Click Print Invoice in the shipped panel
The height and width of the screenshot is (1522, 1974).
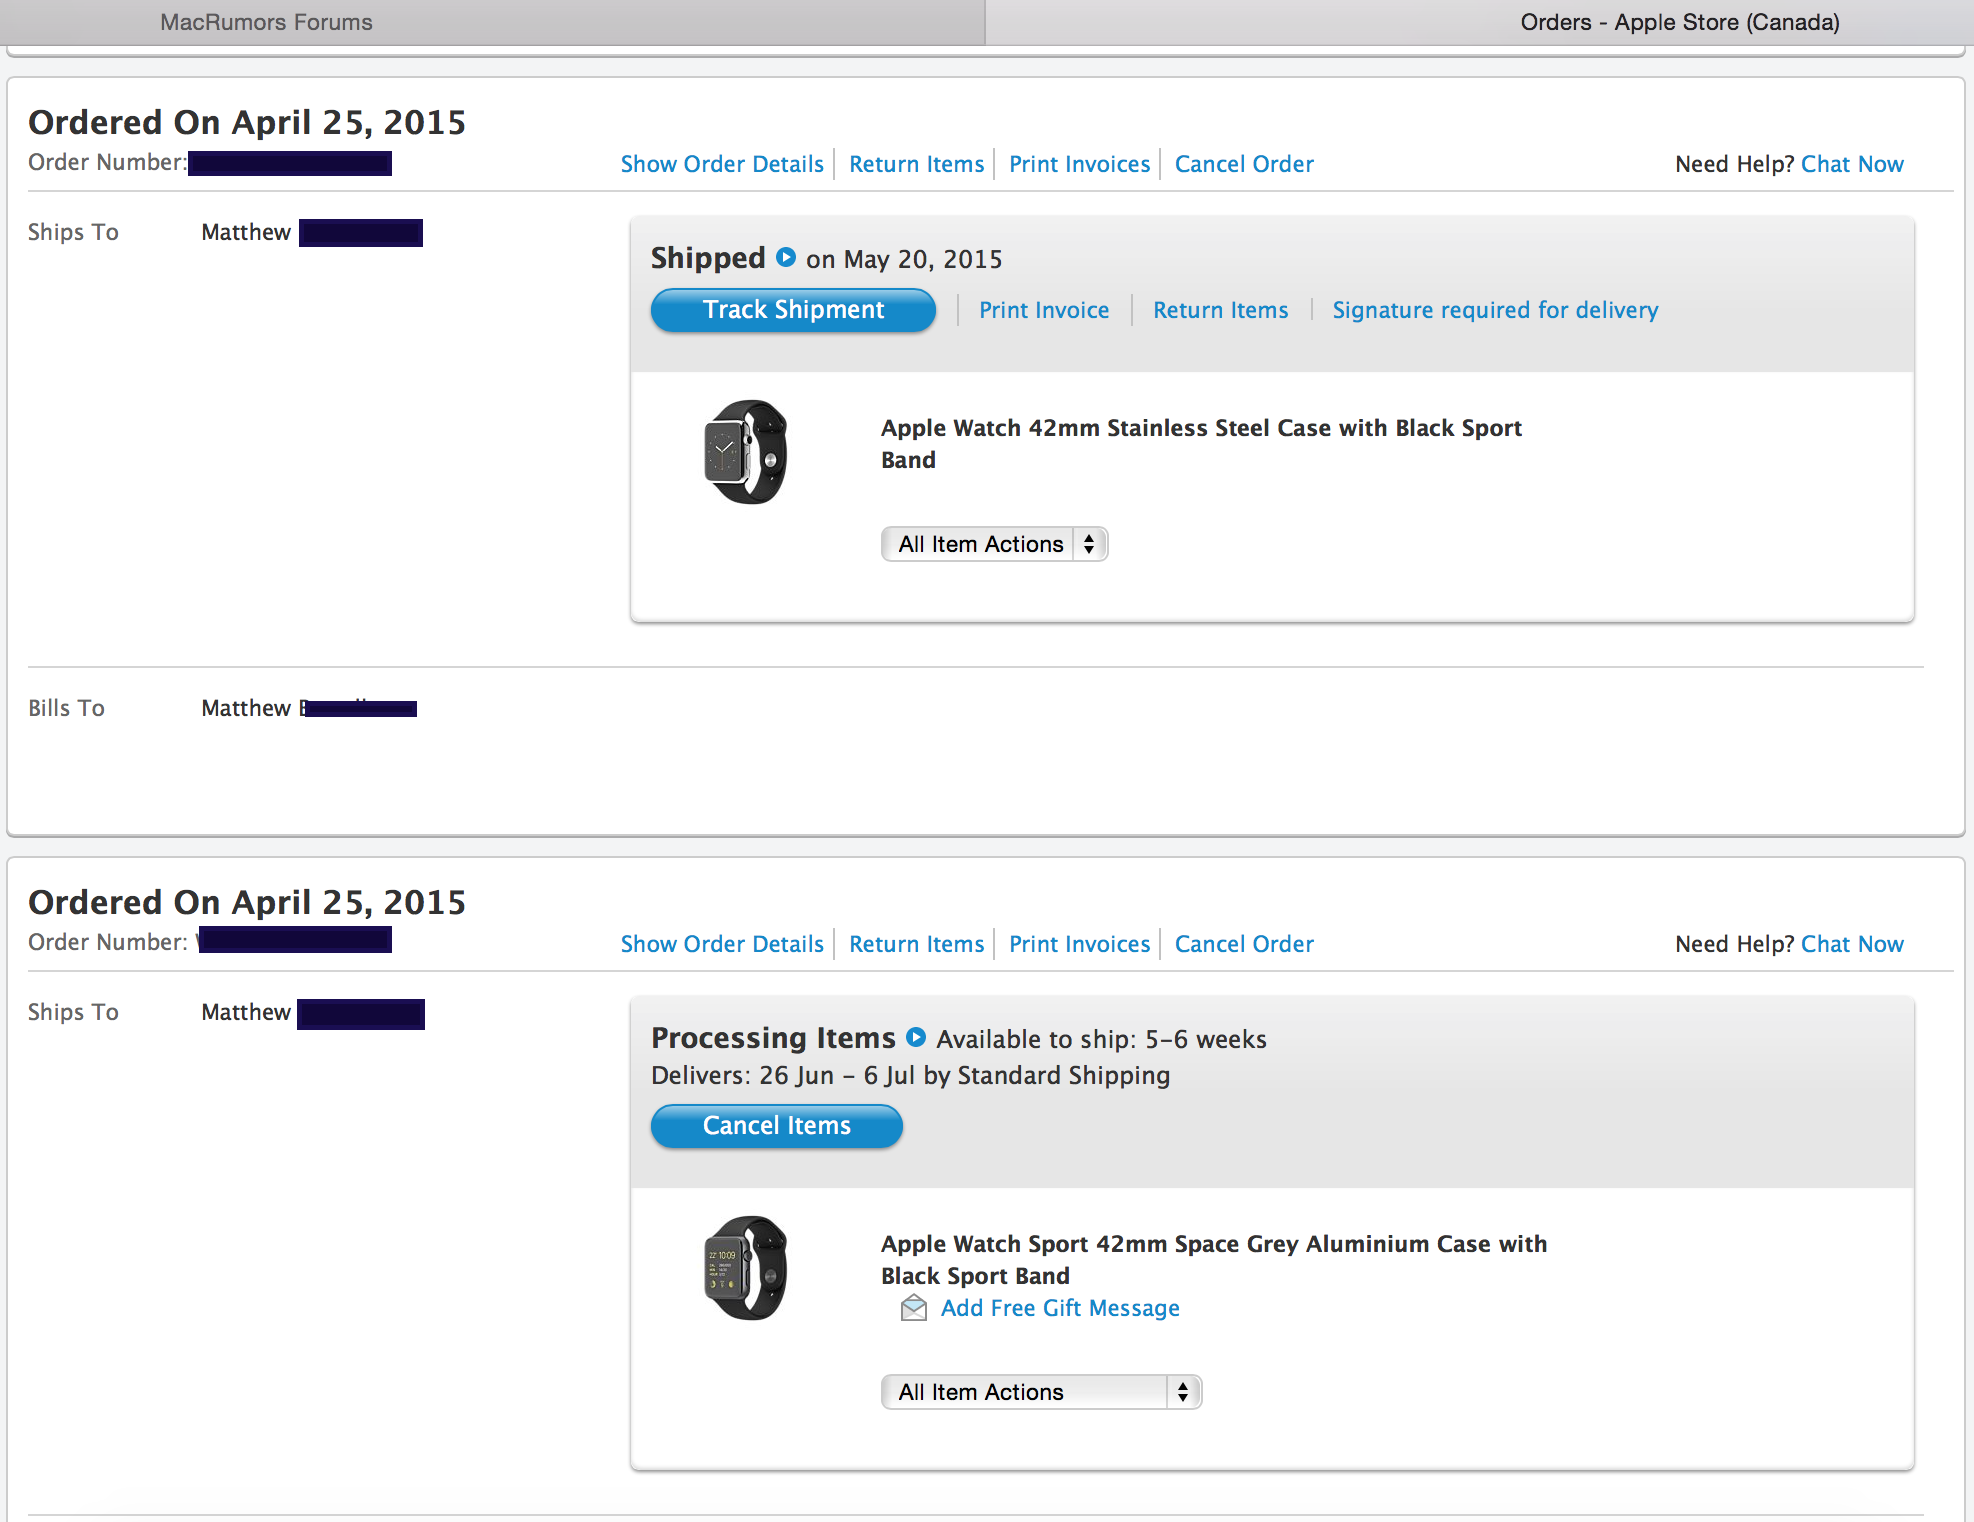(1044, 310)
